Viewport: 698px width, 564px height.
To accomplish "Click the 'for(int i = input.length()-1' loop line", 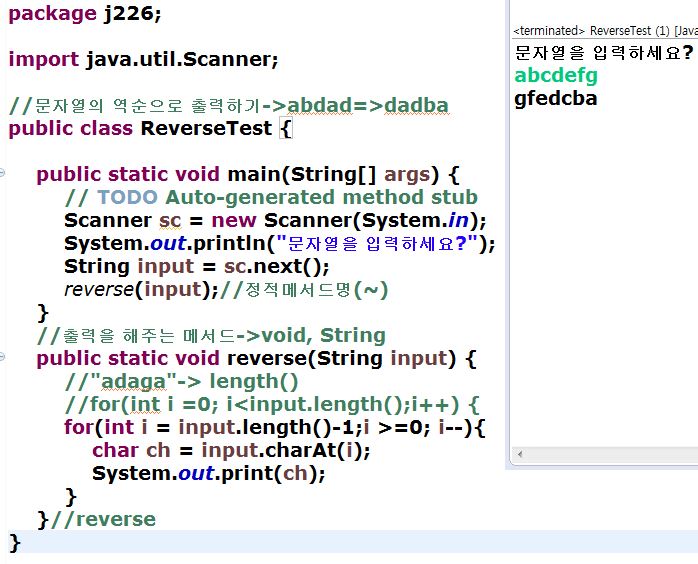I will click(x=275, y=428).
